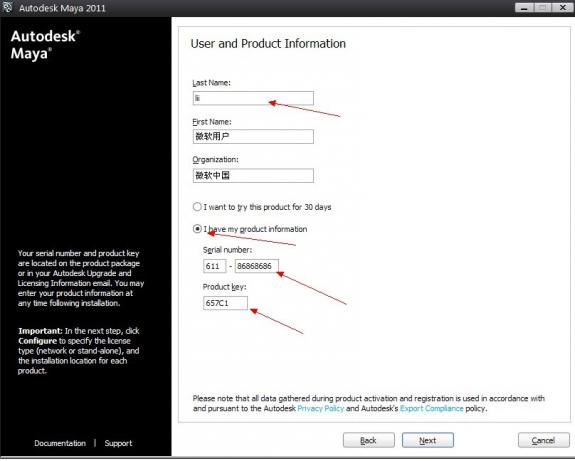The image size is (575, 461).
Task: Click the First Name input field
Action: coord(253,136)
